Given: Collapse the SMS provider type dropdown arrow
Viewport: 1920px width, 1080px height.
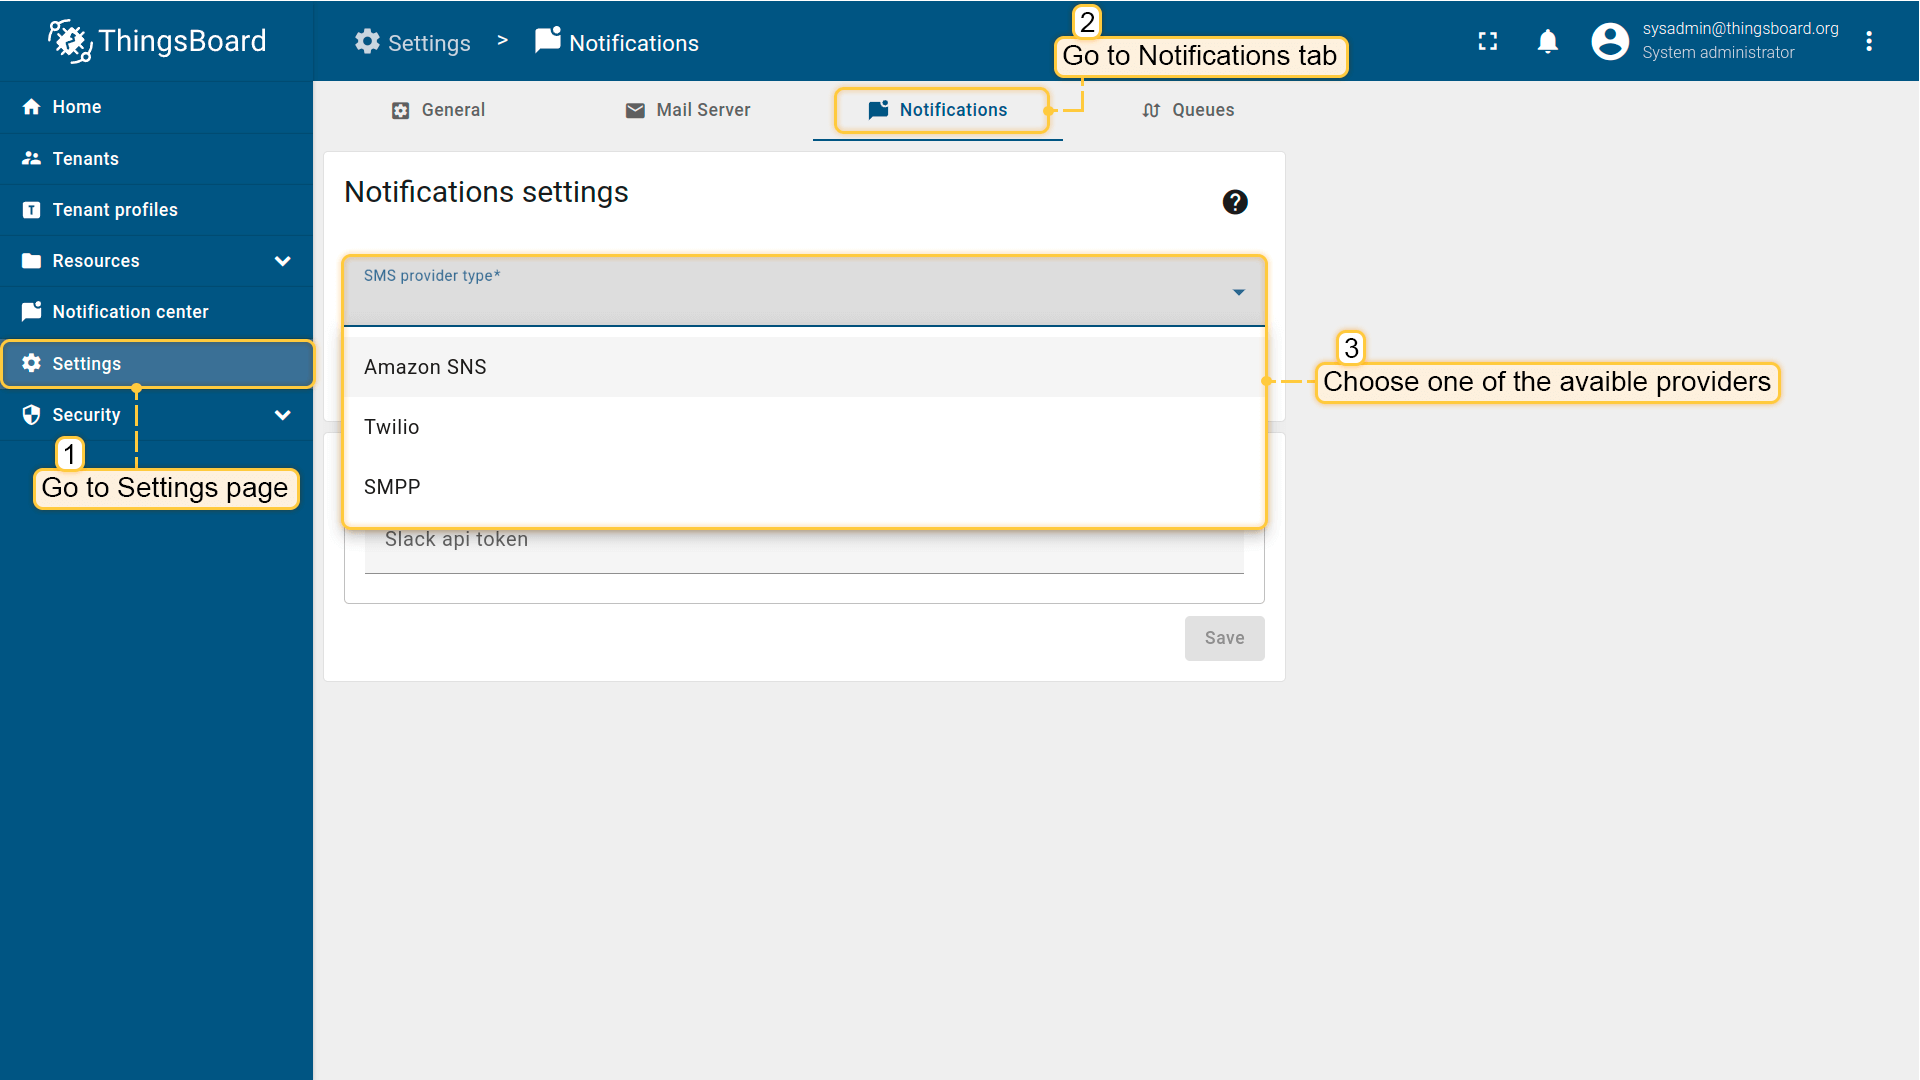Looking at the screenshot, I should [1238, 292].
